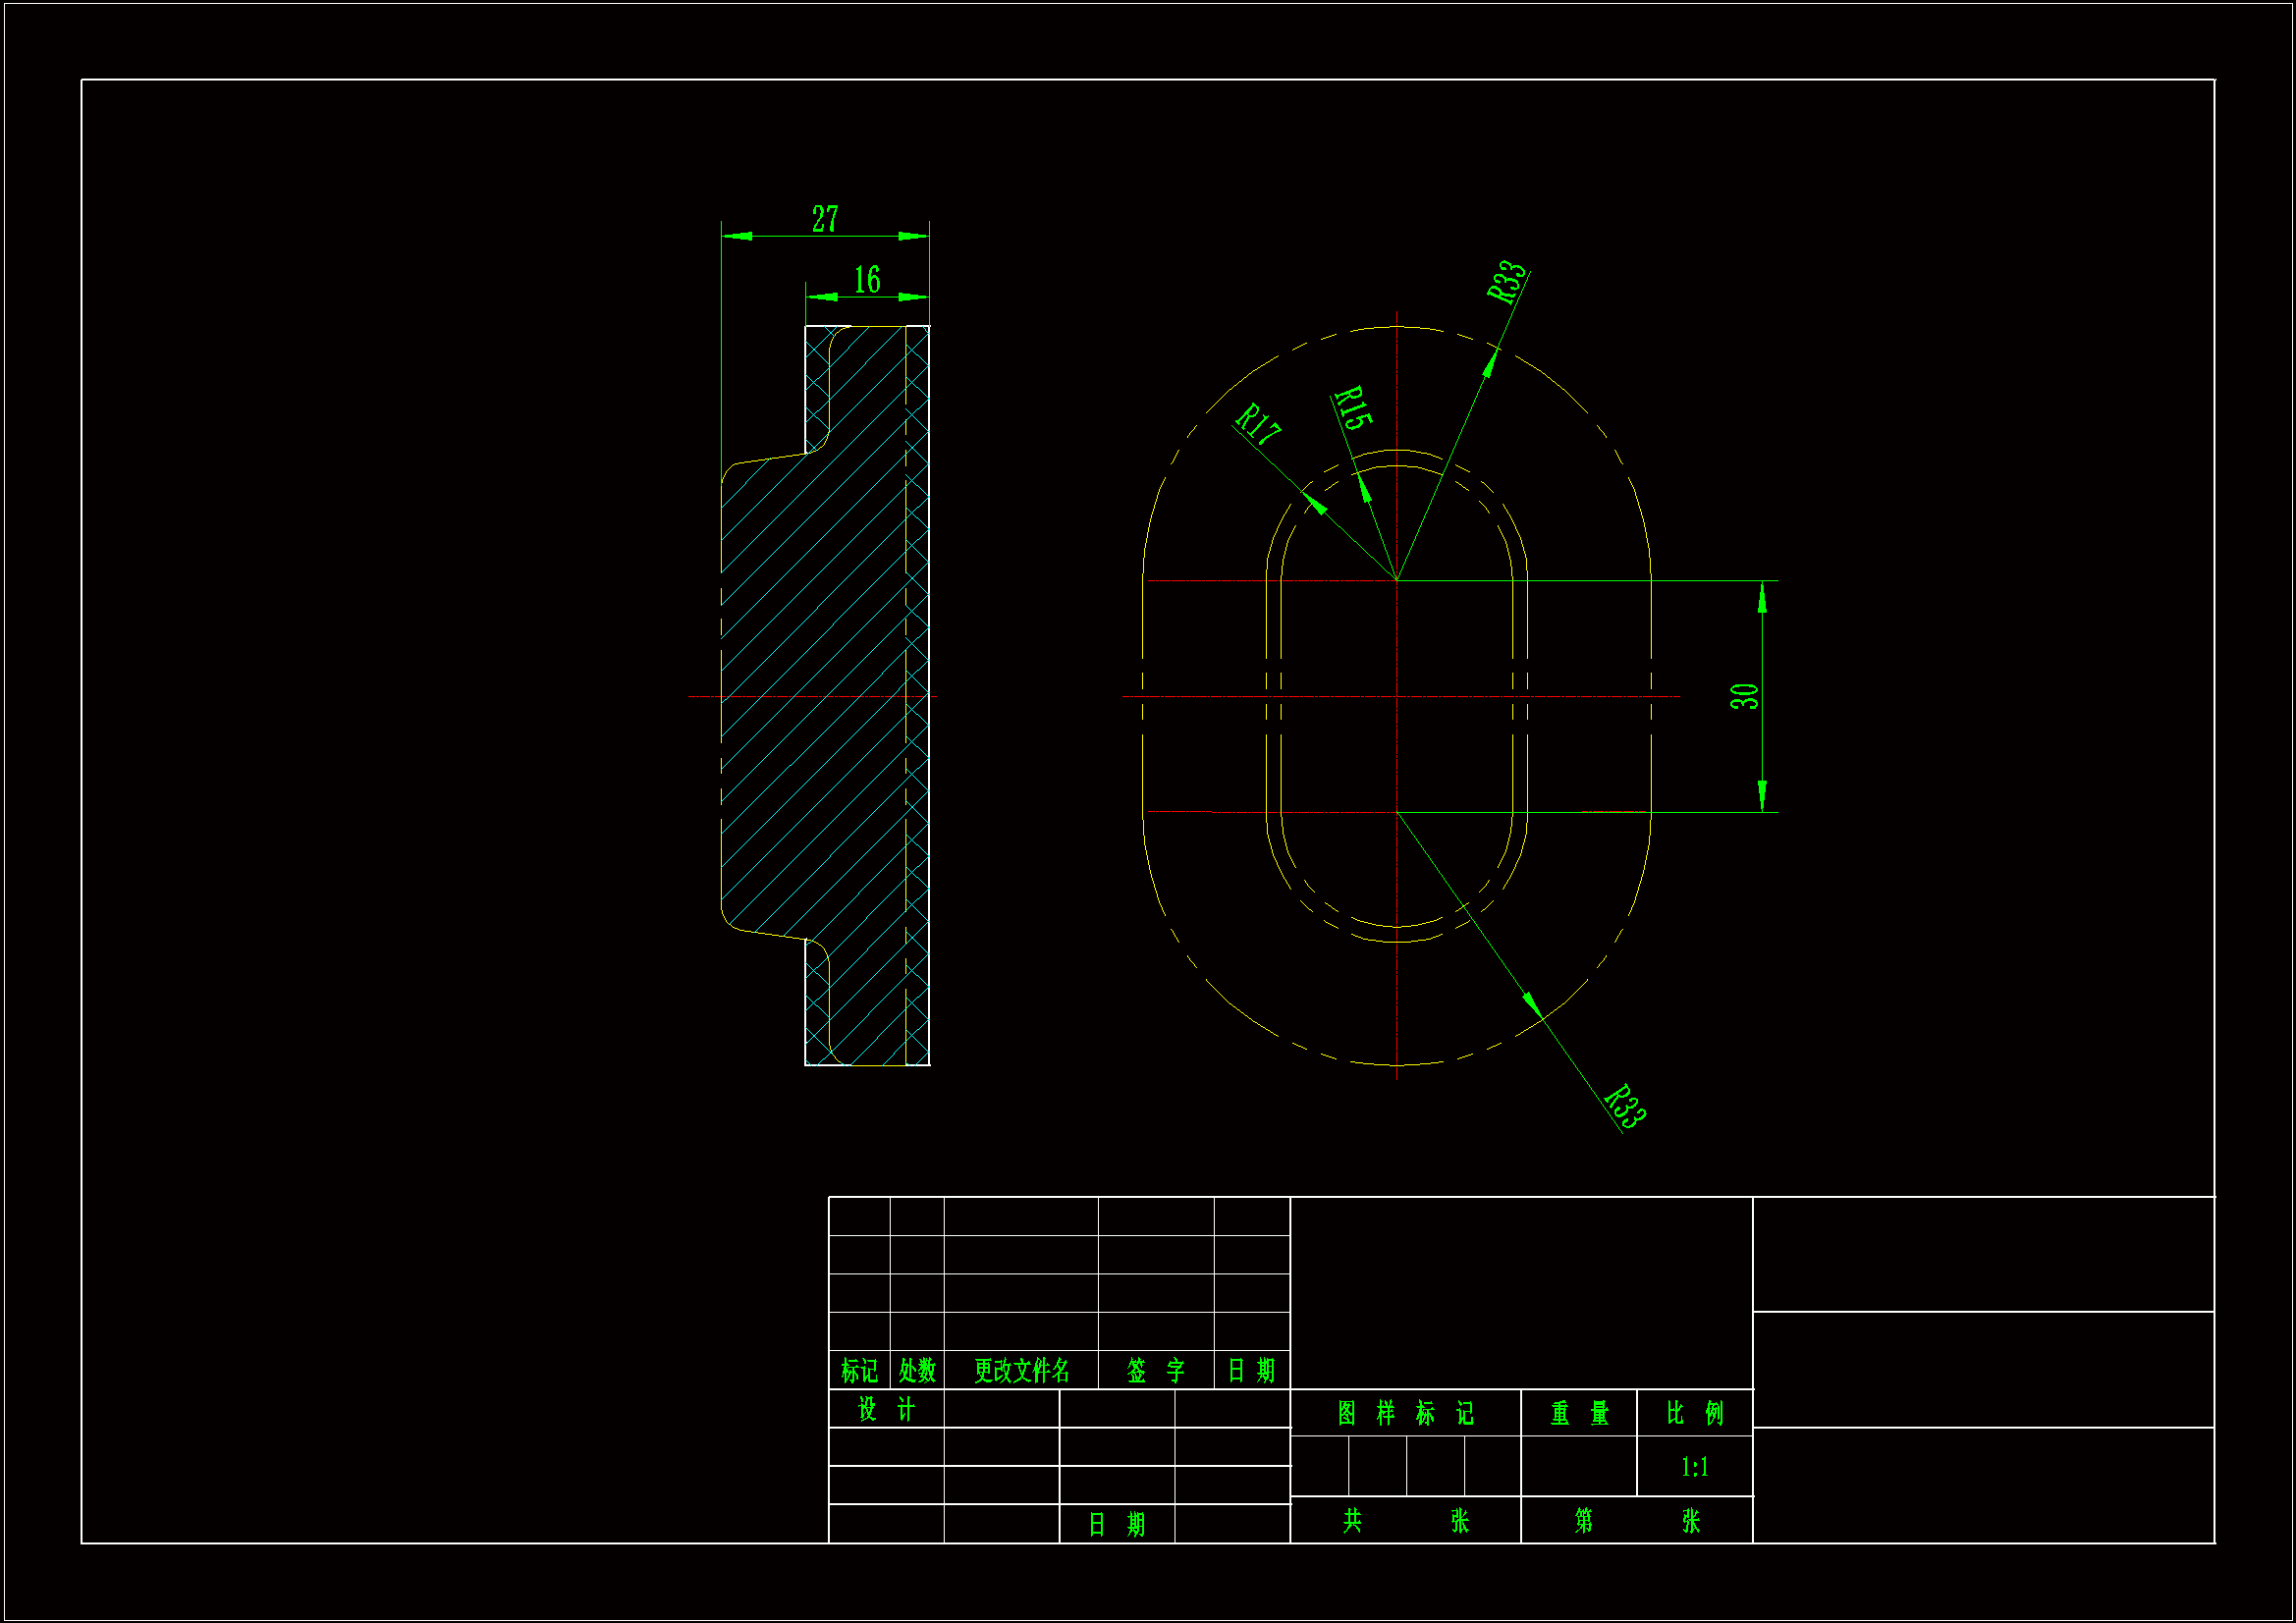Click the 27 dimension text
The image size is (2296, 1623).
pyautogui.click(x=824, y=219)
